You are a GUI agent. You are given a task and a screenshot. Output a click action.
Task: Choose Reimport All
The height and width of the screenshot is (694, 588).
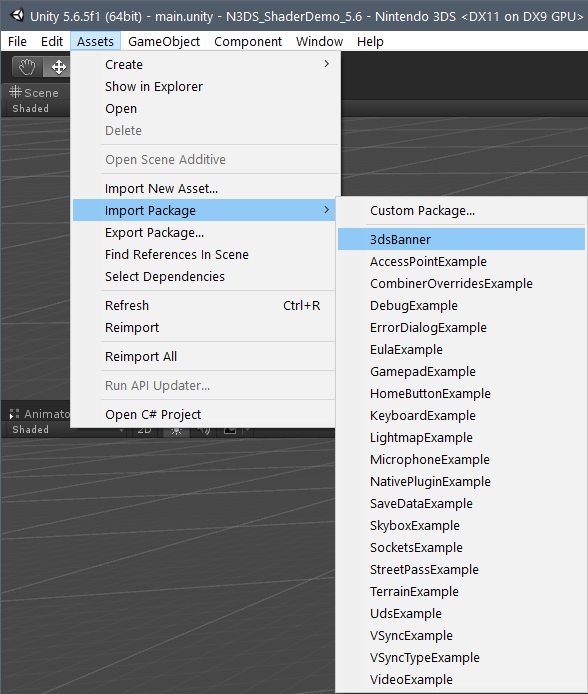[205, 357]
